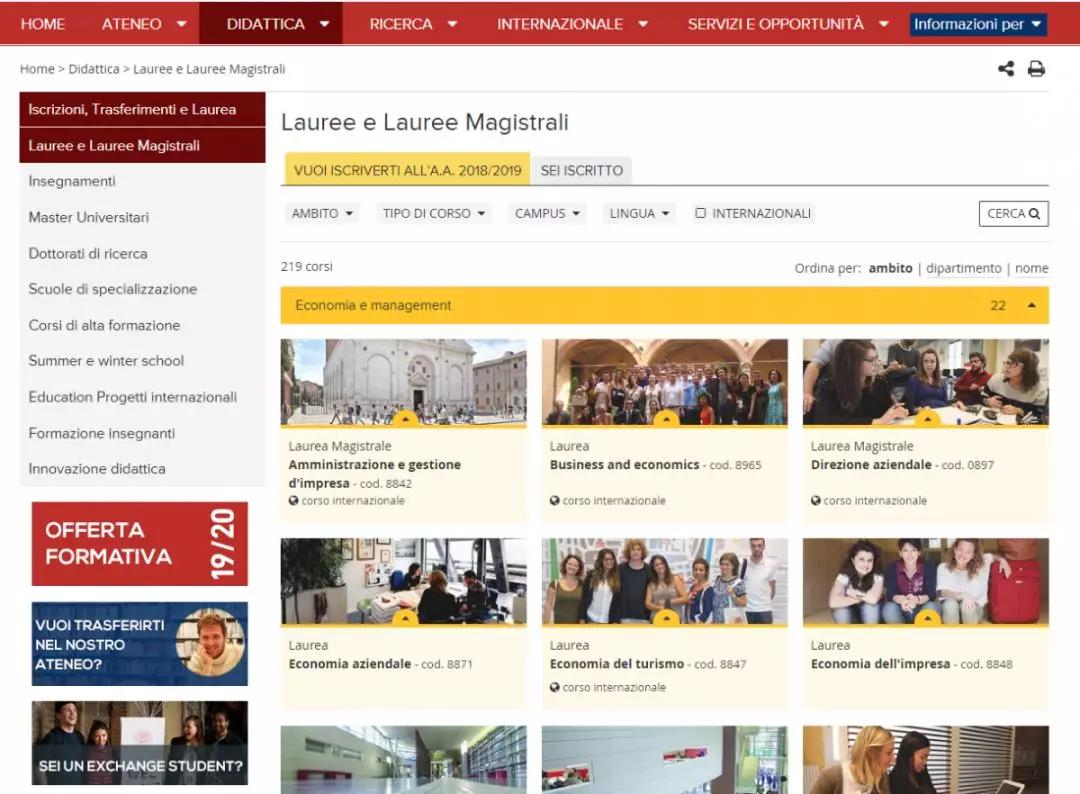Viewport: 1080px width, 794px height.
Task: Click the arrow badge on Economia dell'impresa photo
Action: pyautogui.click(x=926, y=618)
